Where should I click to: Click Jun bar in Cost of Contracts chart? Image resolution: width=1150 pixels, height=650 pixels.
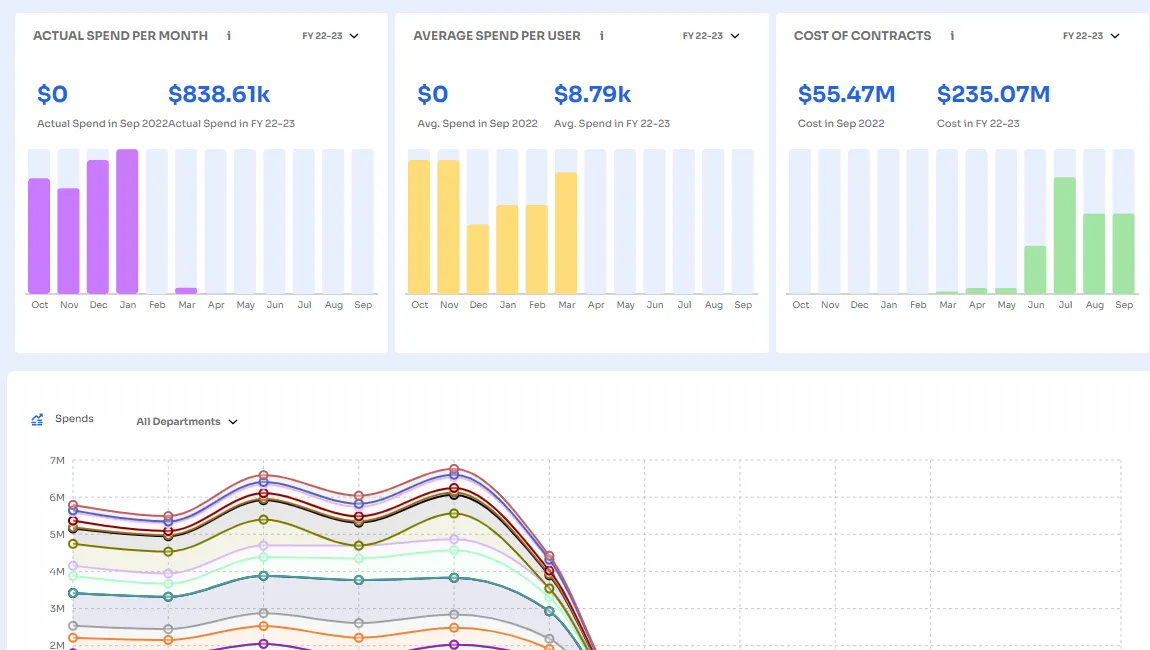(x=1035, y=269)
